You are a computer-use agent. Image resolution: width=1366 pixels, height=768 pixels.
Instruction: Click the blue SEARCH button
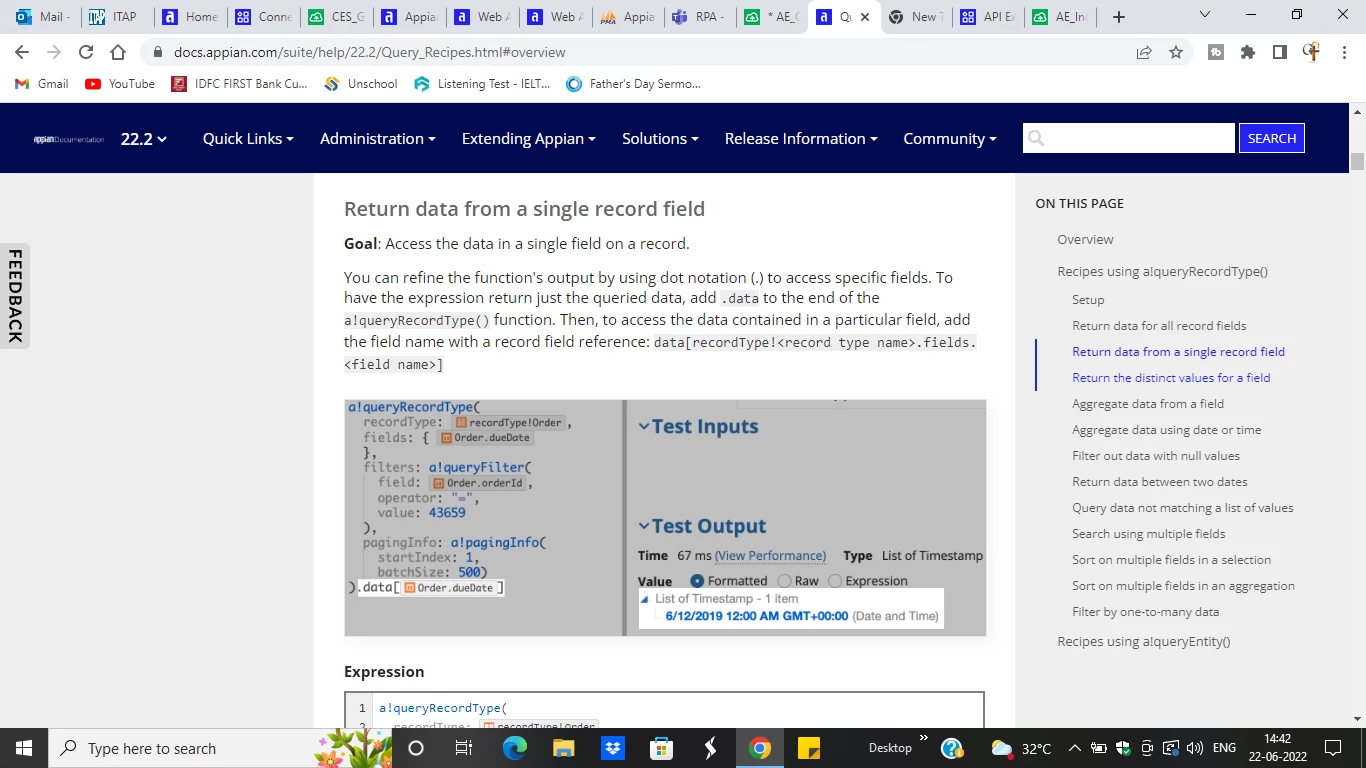(x=1272, y=138)
